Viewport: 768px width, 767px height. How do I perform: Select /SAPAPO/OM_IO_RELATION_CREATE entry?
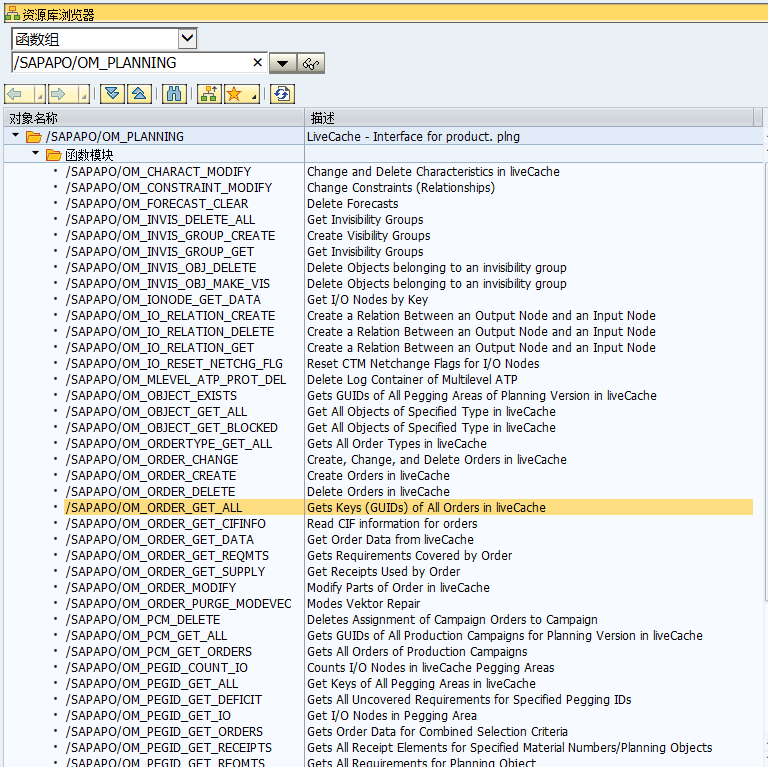click(x=170, y=315)
